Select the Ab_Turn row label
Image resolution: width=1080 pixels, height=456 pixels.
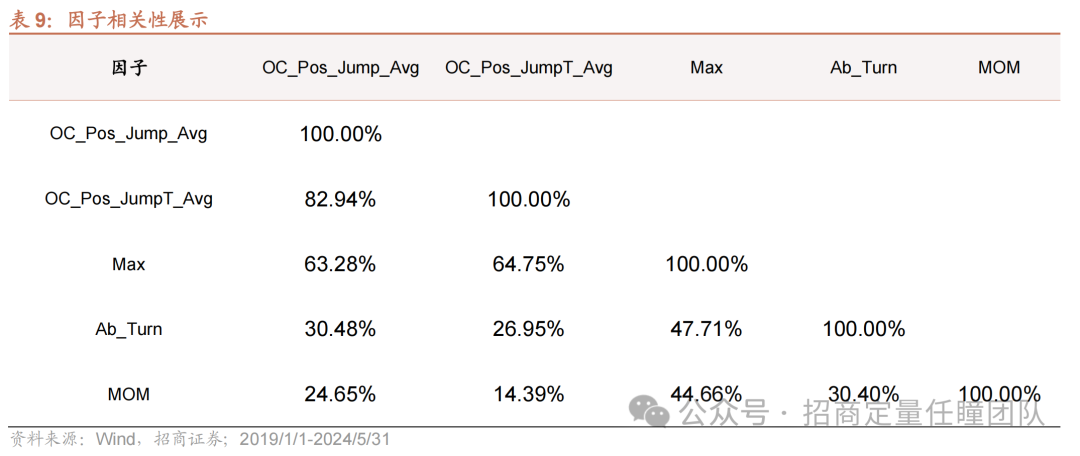point(129,329)
